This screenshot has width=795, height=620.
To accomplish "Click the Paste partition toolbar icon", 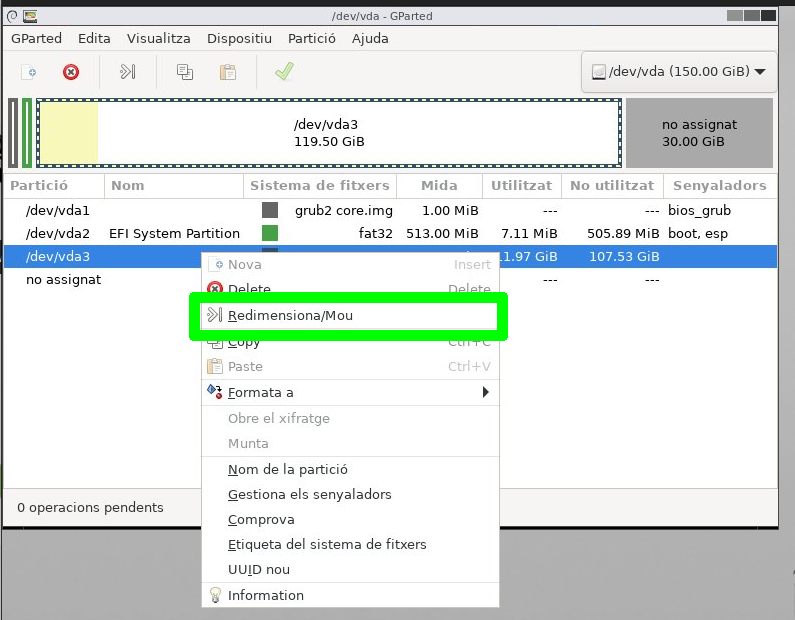I will click(x=228, y=72).
